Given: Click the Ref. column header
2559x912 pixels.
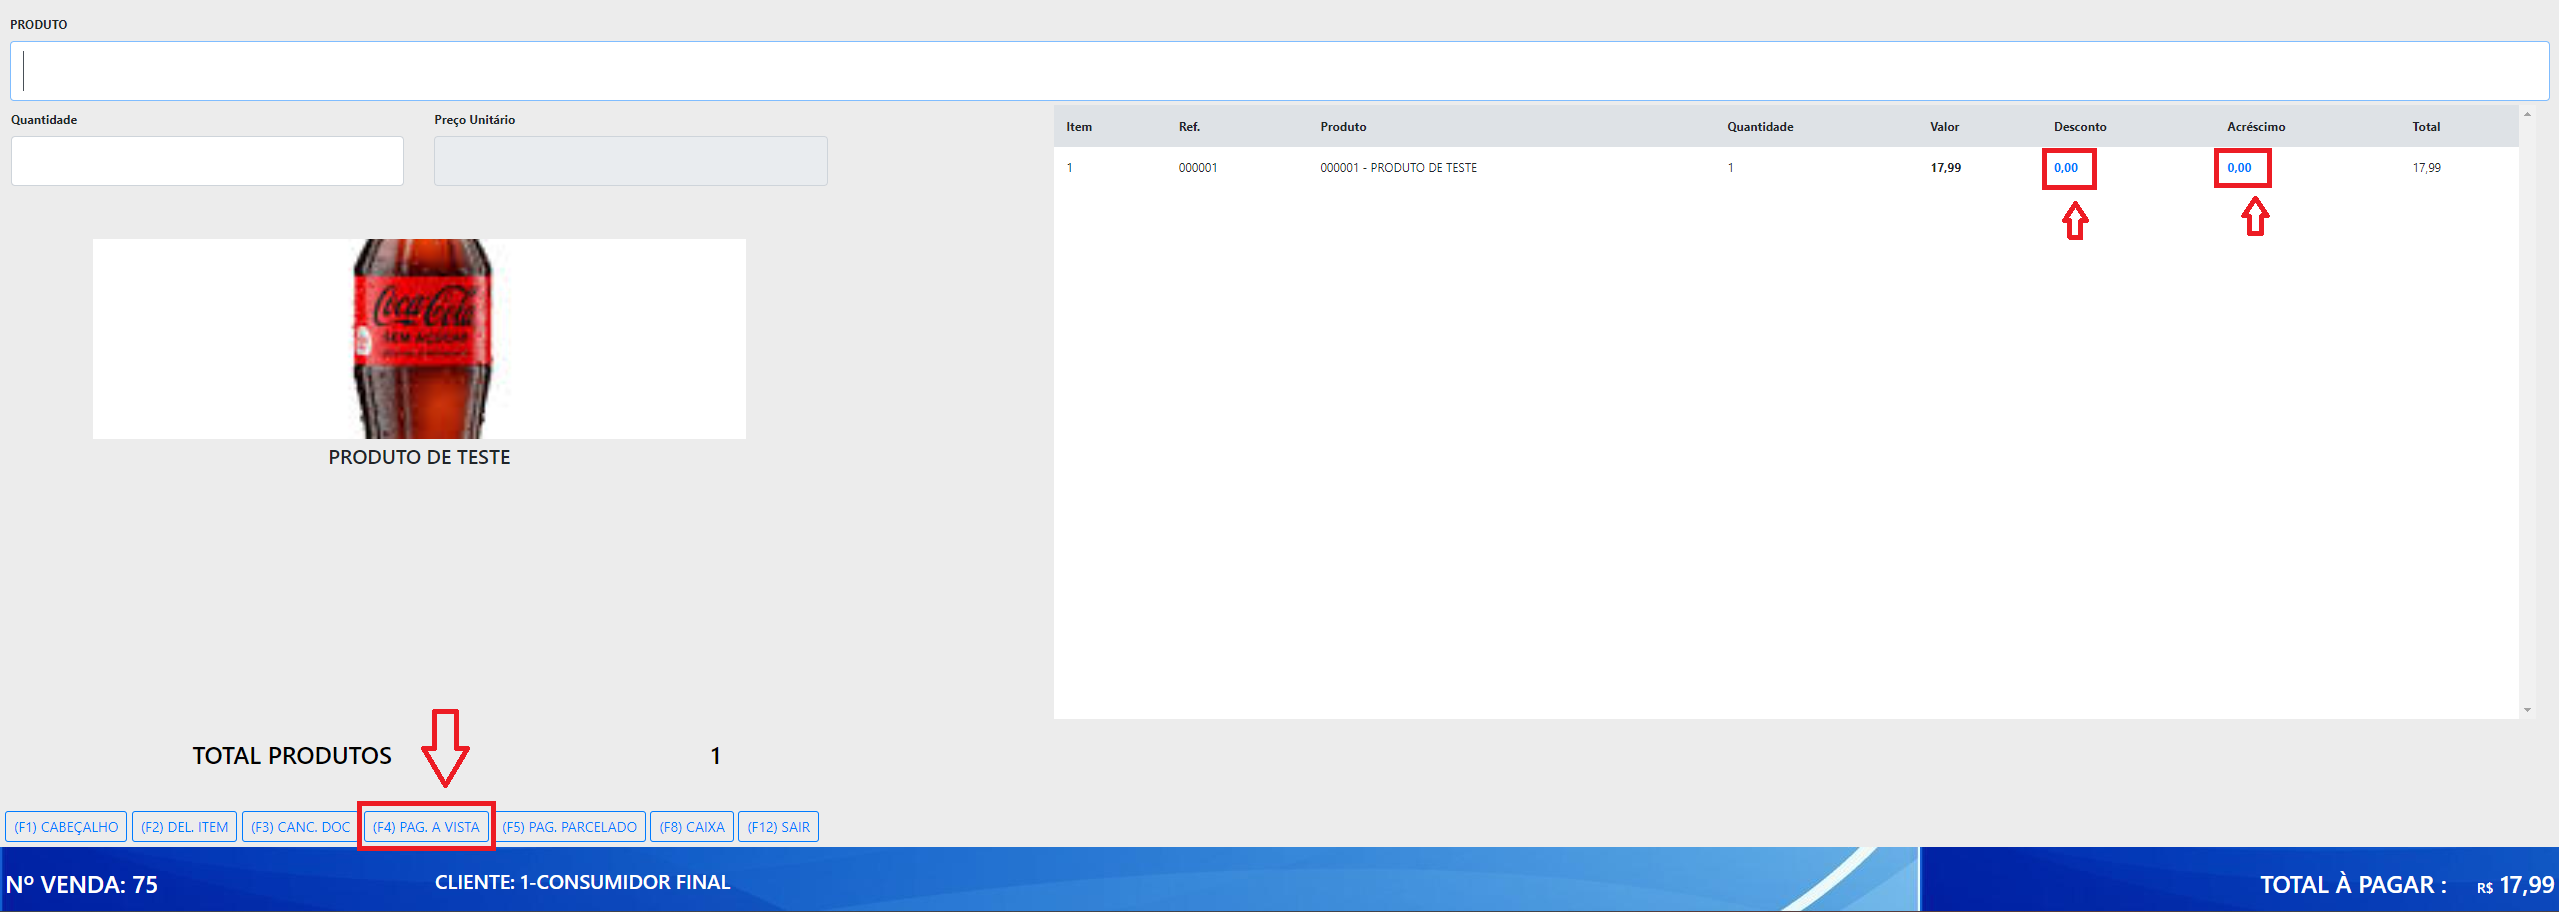Looking at the screenshot, I should (1189, 127).
